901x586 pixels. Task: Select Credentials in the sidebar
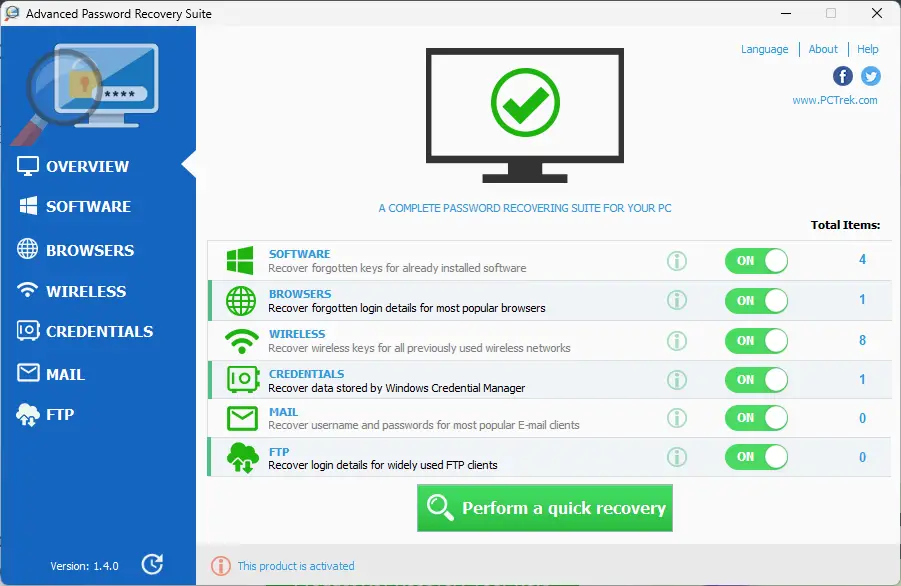[x=85, y=331]
